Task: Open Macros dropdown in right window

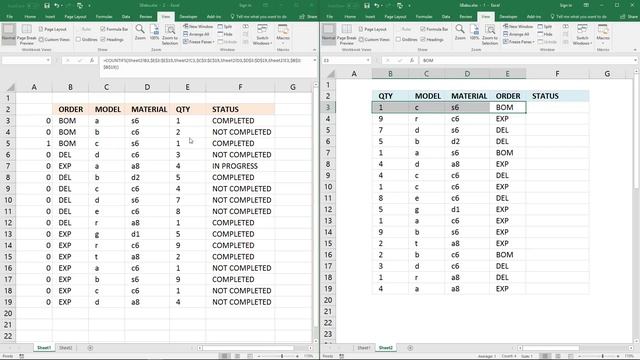Action: 603,34
